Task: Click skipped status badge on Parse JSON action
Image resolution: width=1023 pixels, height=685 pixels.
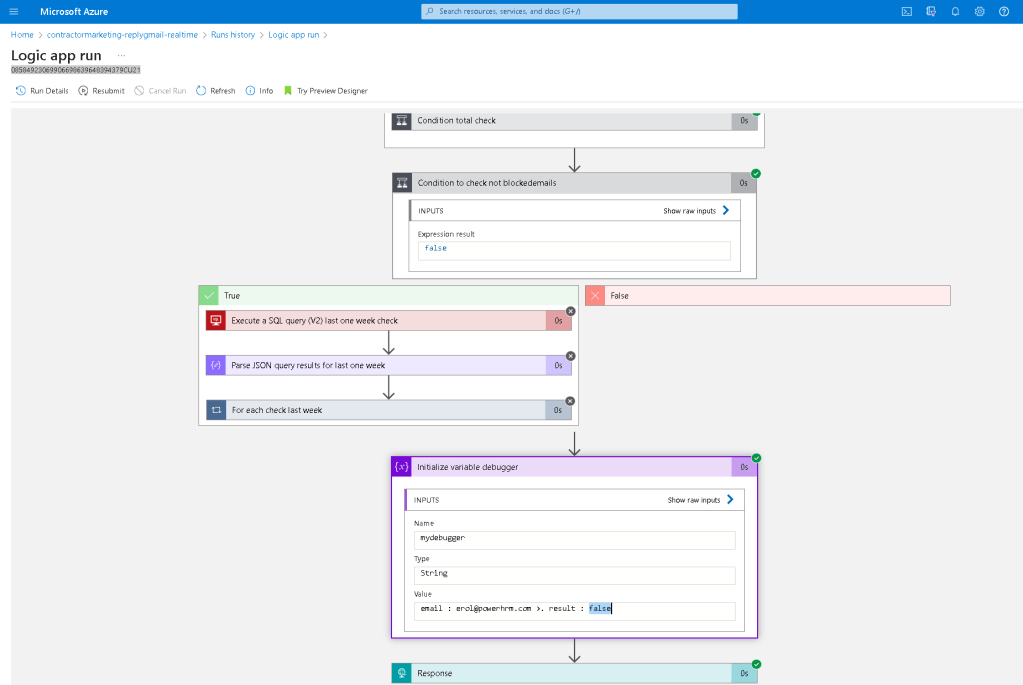Action: [571, 356]
